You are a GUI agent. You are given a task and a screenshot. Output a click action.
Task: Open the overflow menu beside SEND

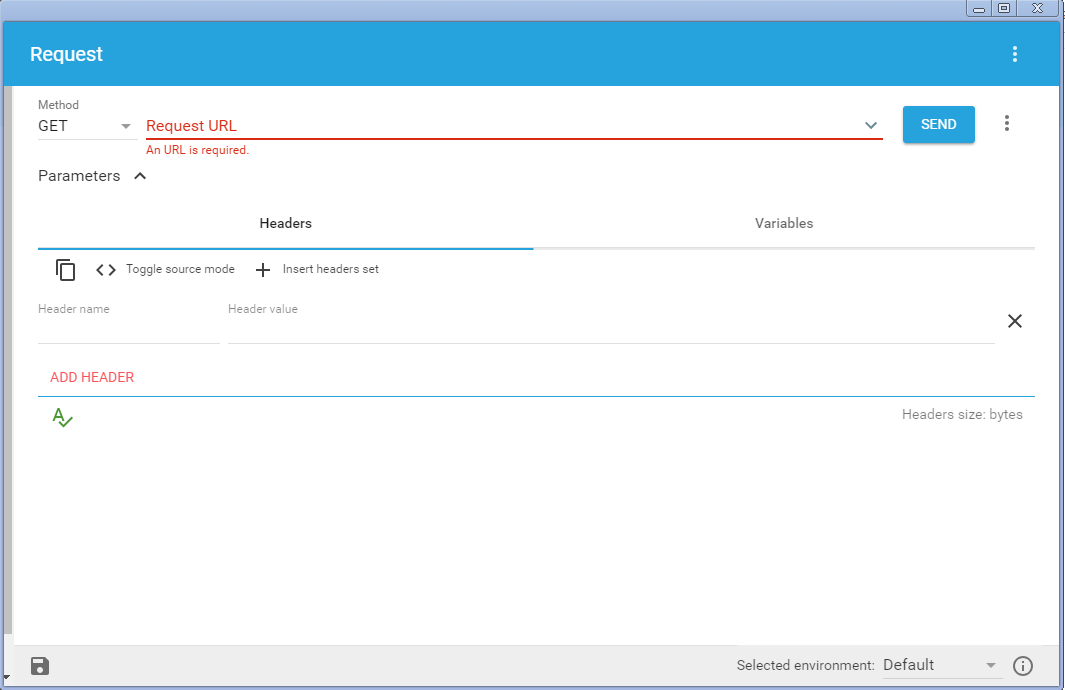click(1006, 122)
